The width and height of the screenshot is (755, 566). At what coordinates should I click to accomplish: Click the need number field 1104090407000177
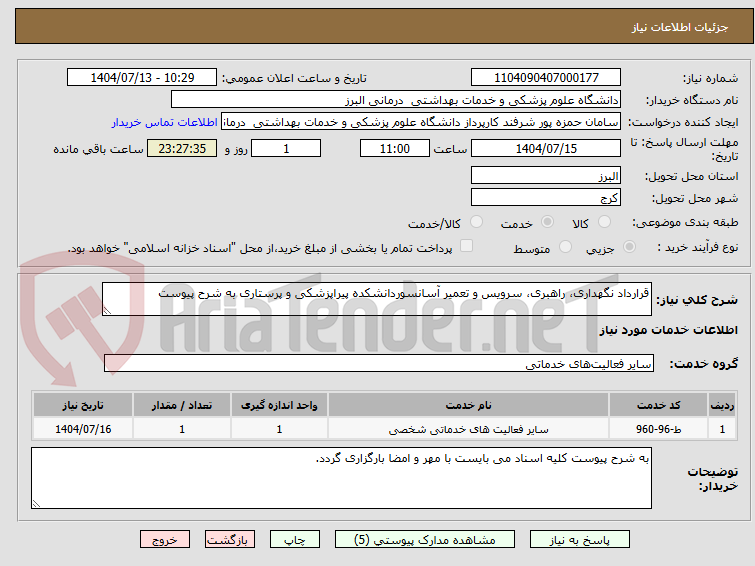[x=546, y=78]
